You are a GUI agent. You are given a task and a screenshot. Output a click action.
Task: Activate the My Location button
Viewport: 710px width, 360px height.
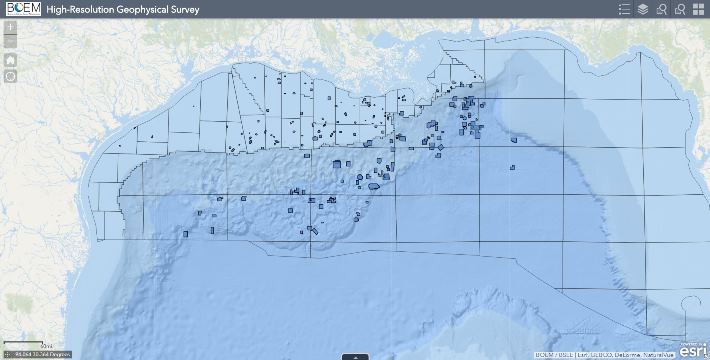coord(10,76)
